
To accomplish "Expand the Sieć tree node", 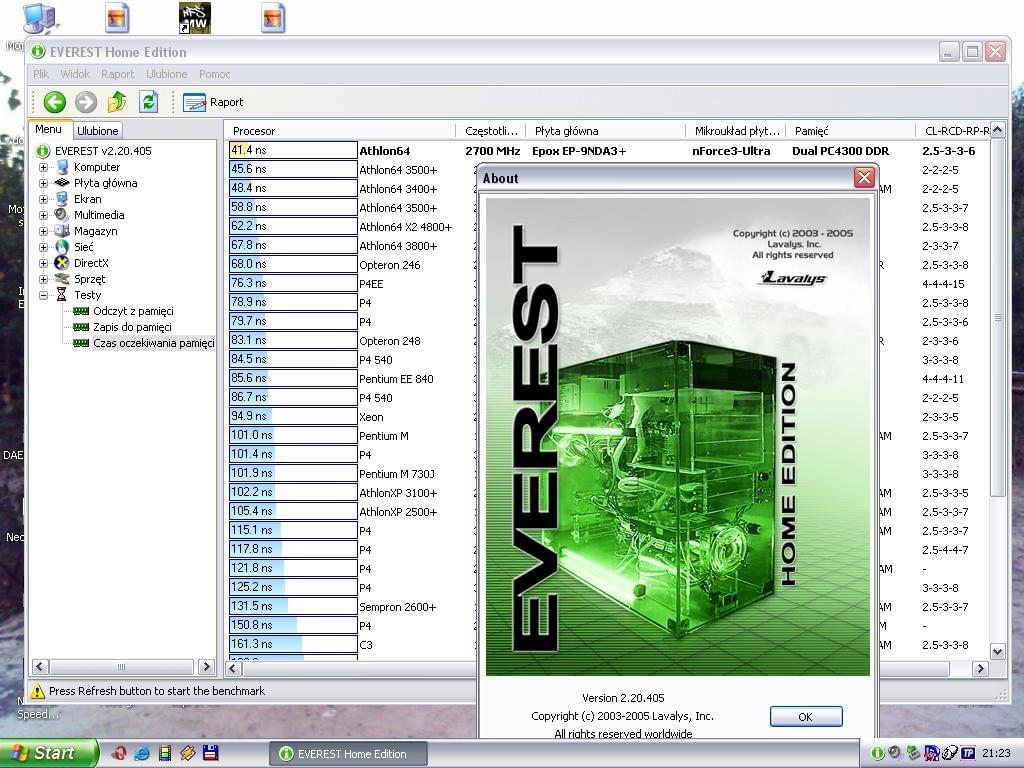I will point(44,248).
